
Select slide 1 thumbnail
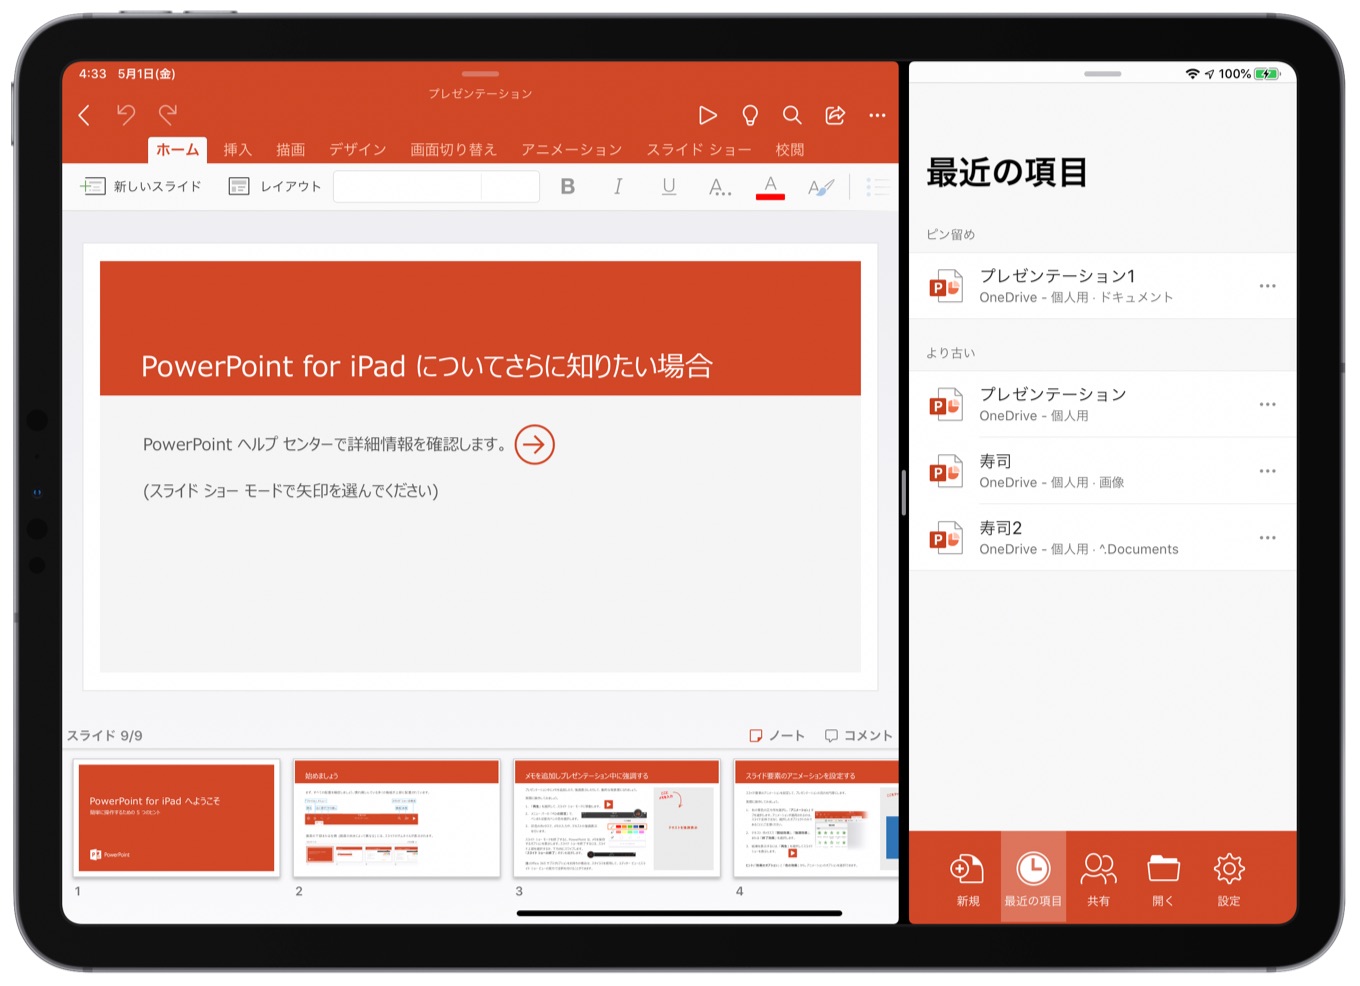coord(176,817)
